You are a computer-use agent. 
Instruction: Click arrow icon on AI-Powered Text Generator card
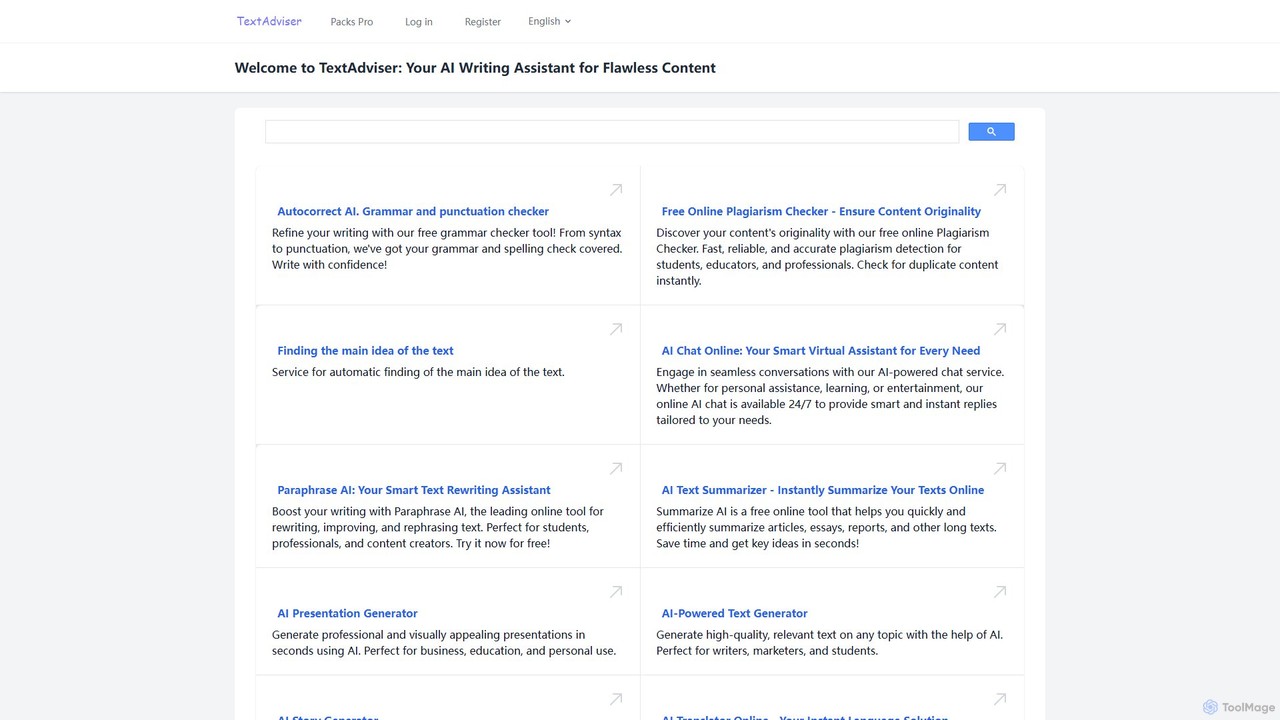coord(1000,591)
